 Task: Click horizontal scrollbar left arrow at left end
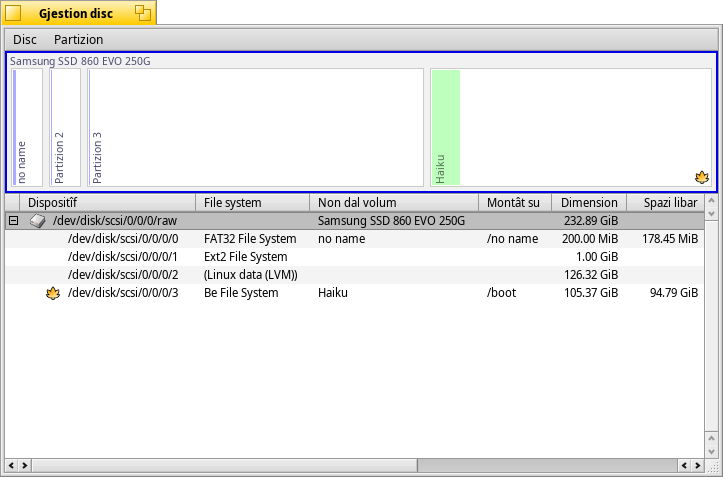pyautogui.click(x=12, y=465)
